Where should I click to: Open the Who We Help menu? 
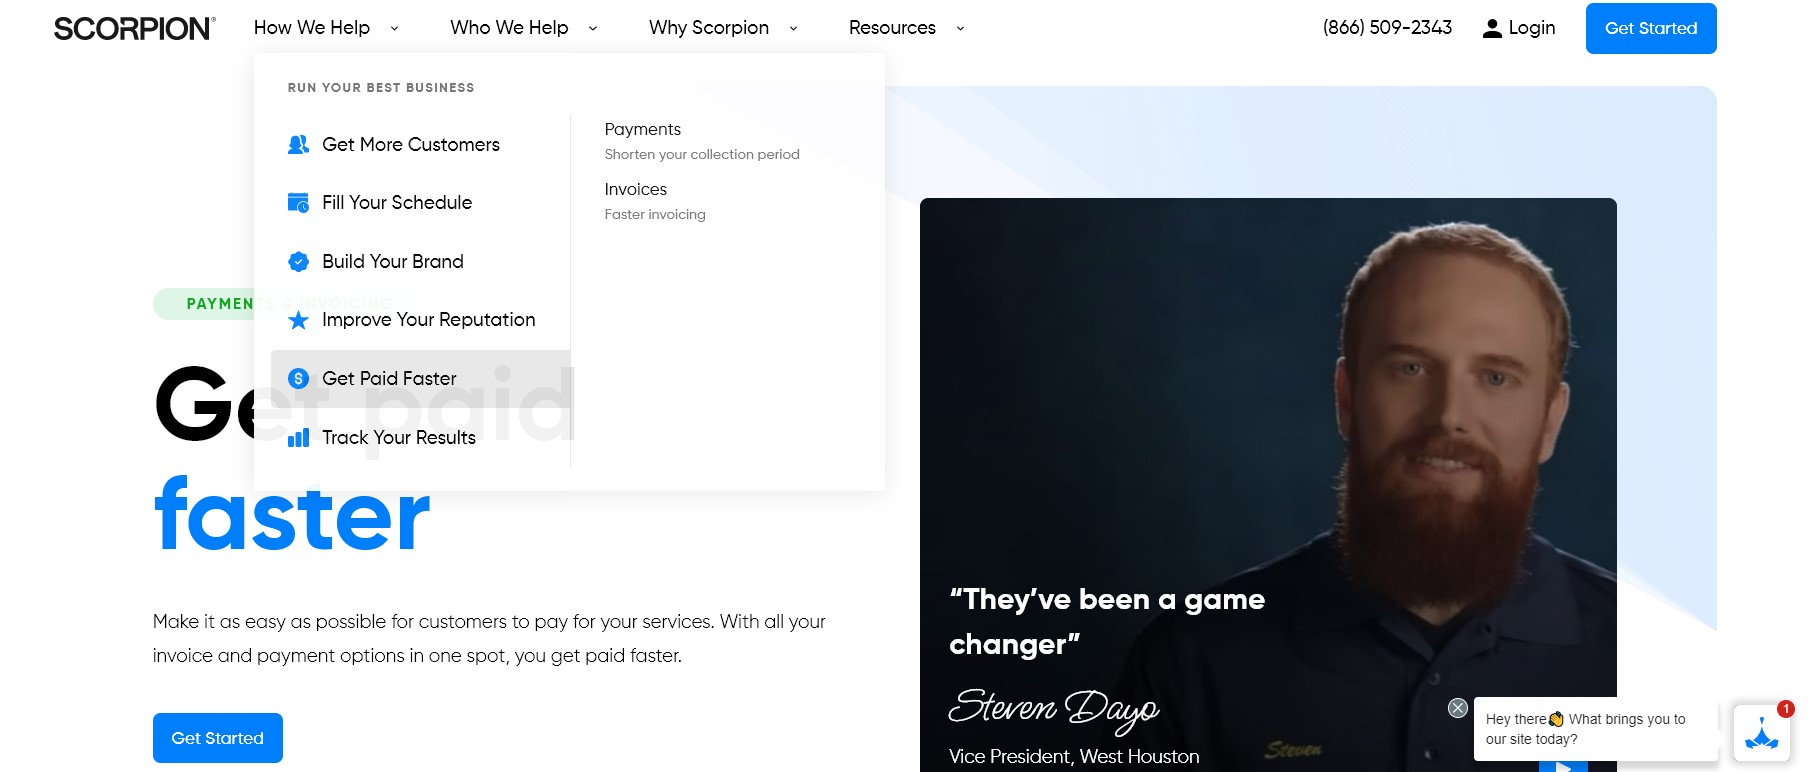click(x=509, y=28)
